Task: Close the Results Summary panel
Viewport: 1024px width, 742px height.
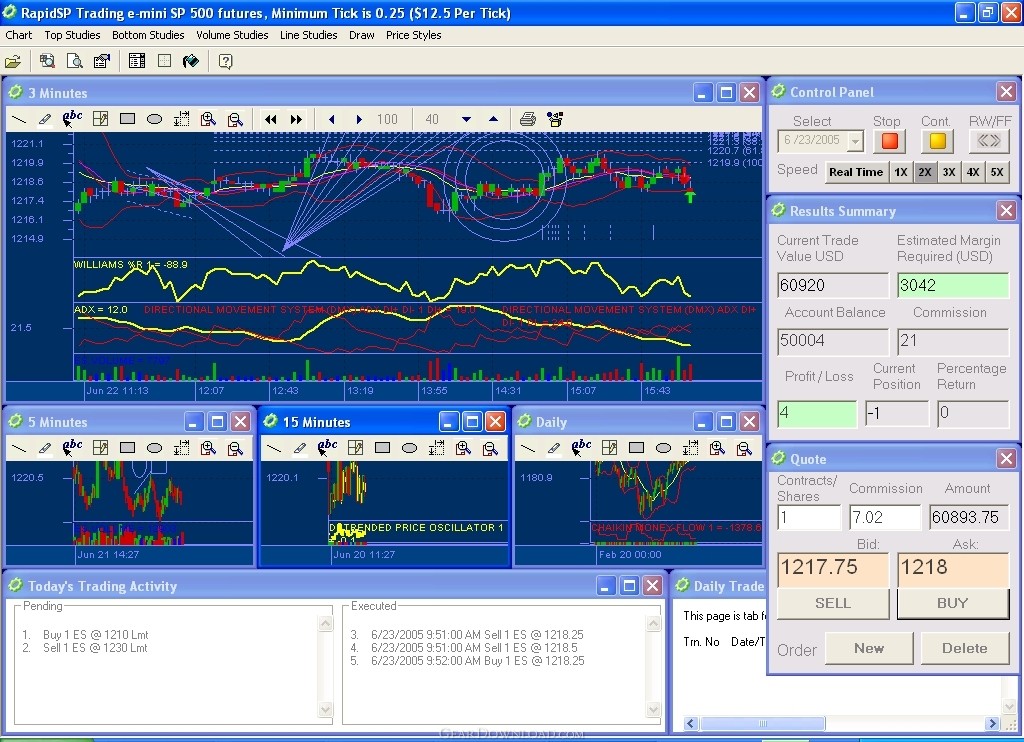Action: click(x=1006, y=210)
